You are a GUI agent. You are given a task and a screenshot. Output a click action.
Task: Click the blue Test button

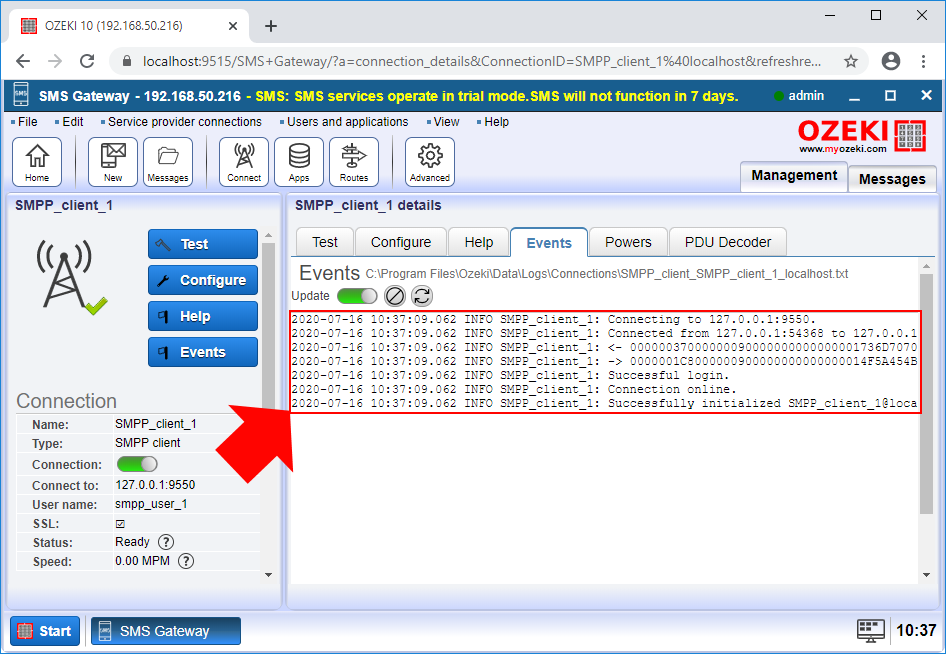pos(203,244)
